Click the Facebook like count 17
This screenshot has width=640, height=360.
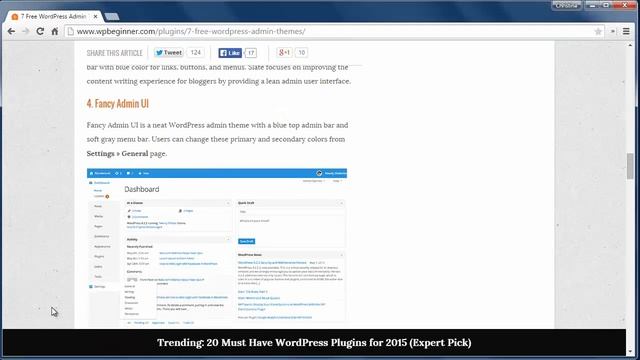(251, 53)
